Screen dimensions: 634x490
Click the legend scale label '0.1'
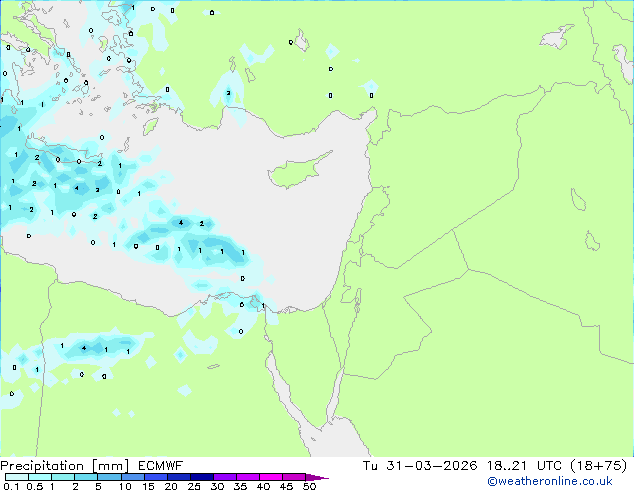pos(11,486)
